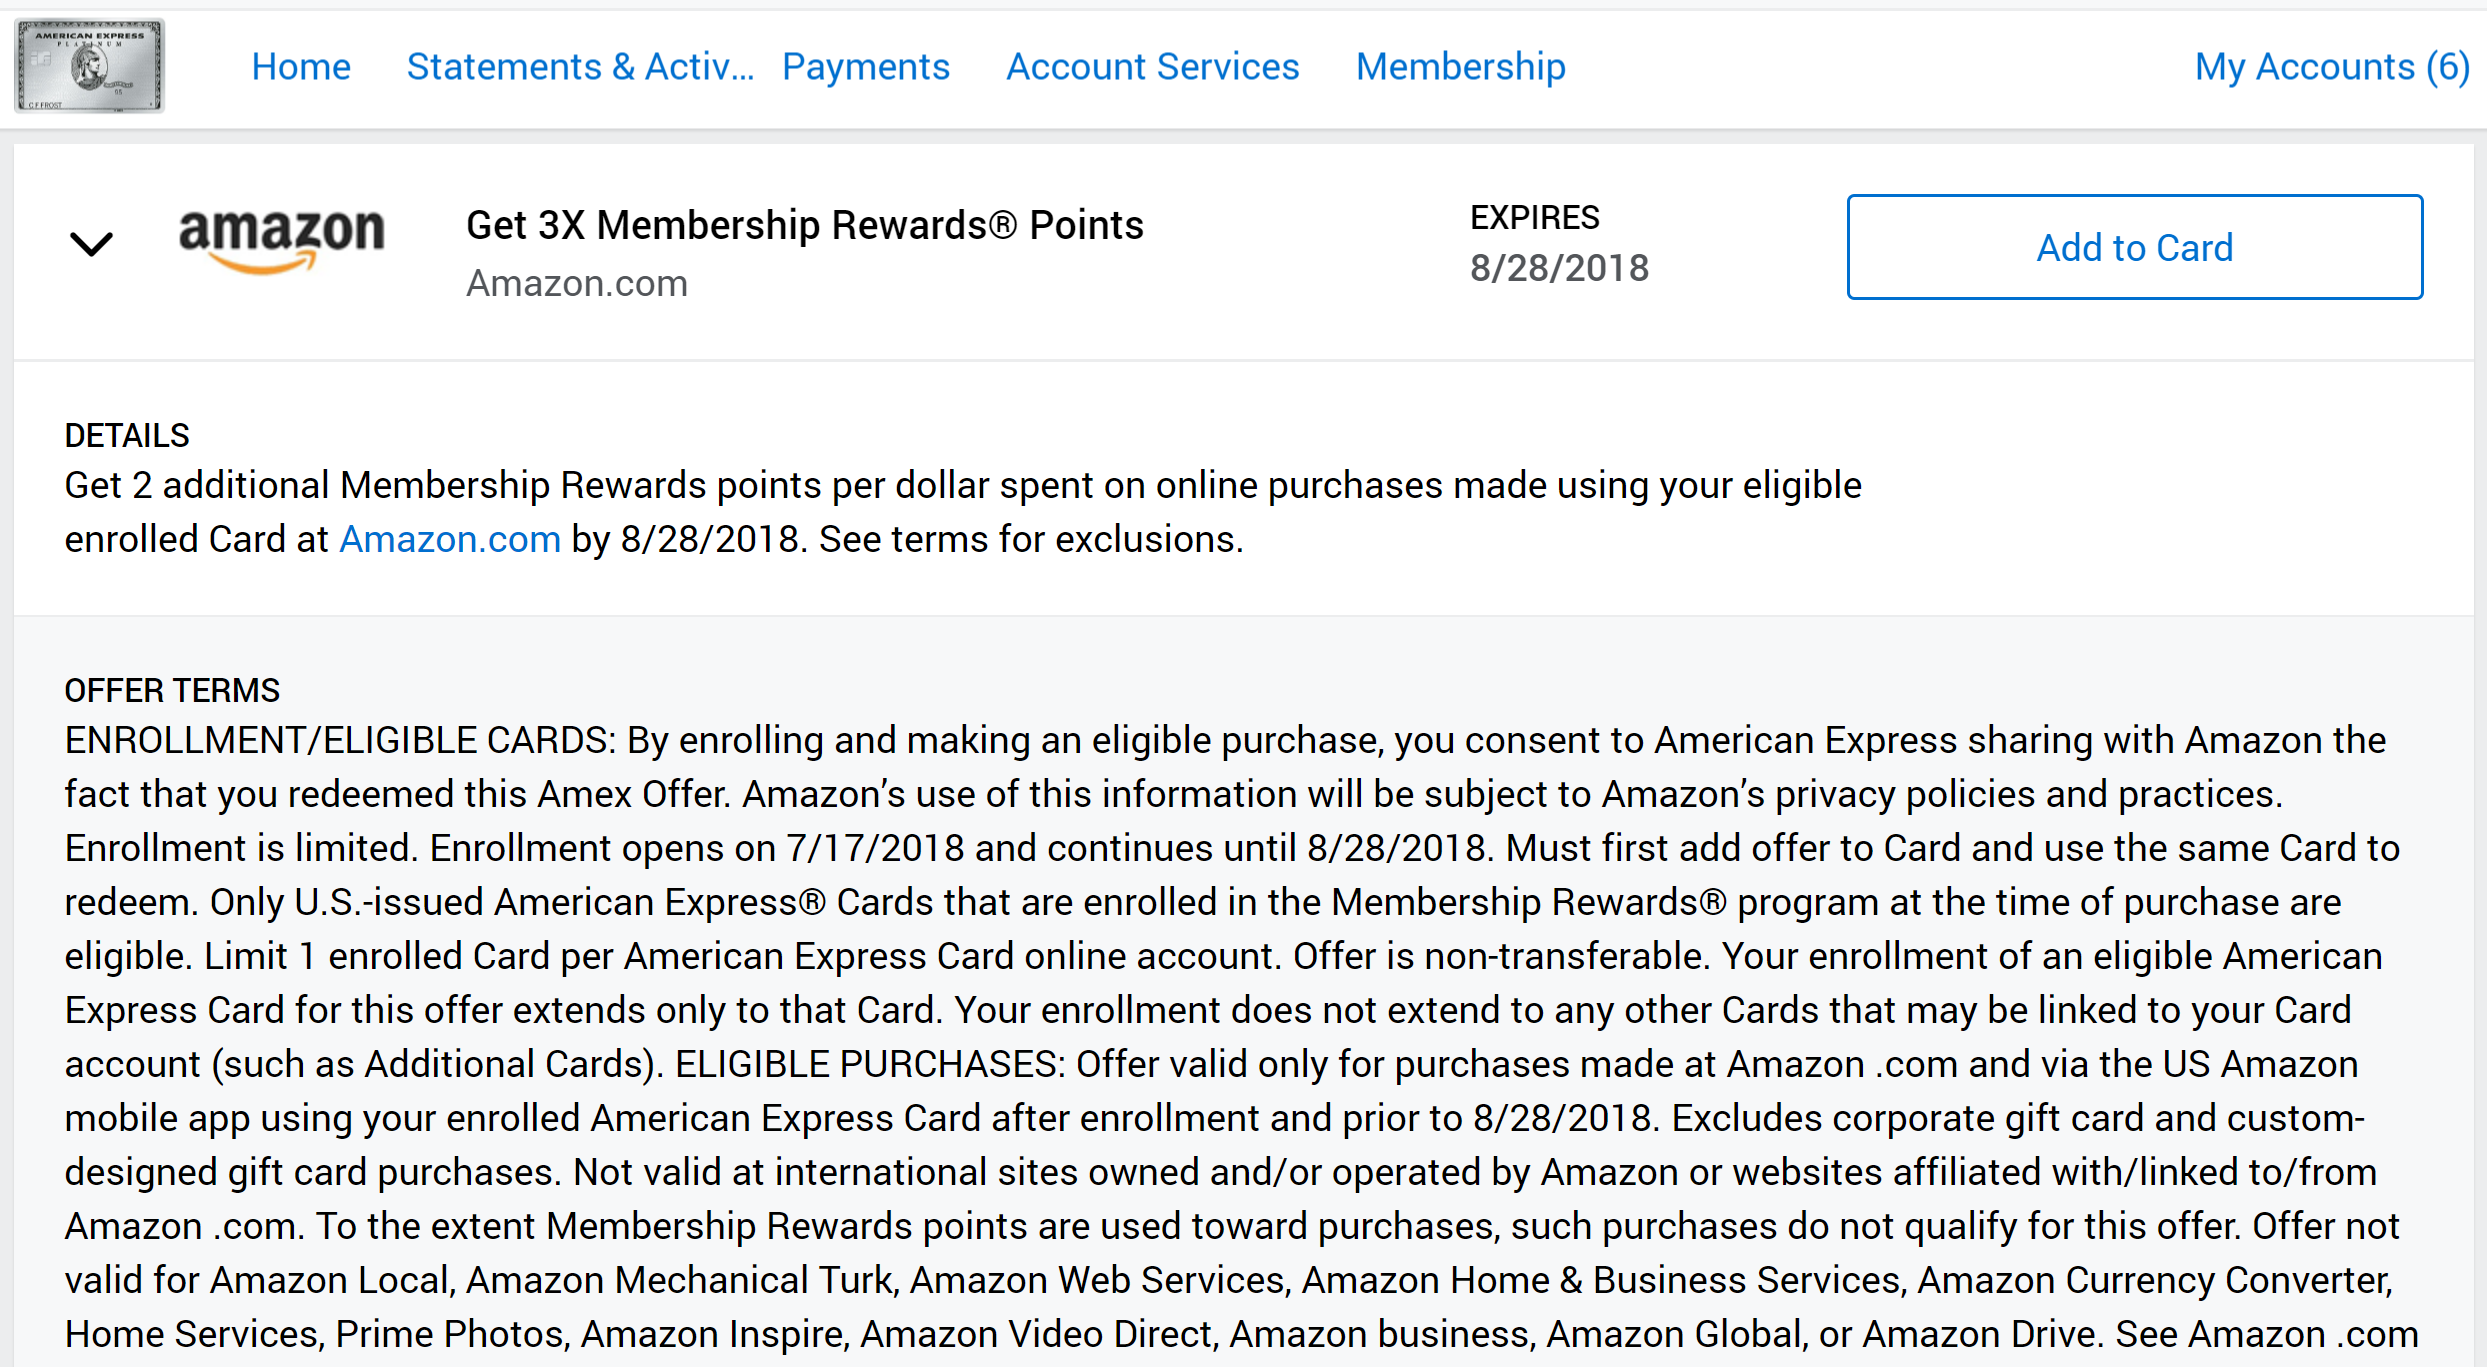Click the "See terms for exclusions" sentence
The height and width of the screenshot is (1367, 2487).
tap(1030, 539)
